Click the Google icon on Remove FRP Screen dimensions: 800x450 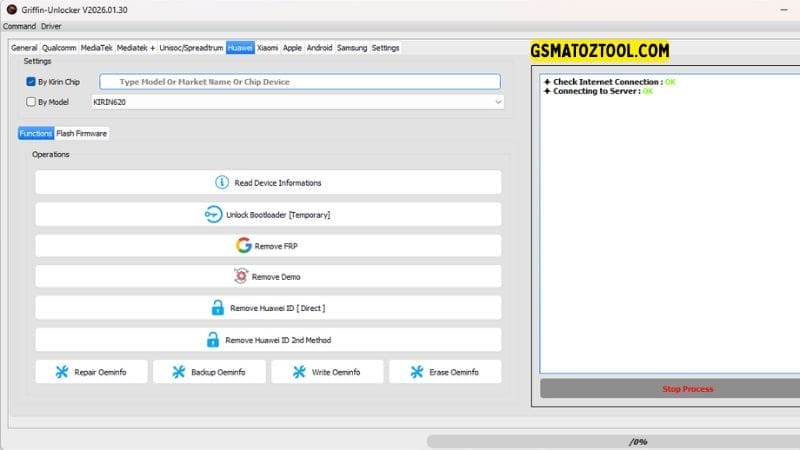point(243,245)
